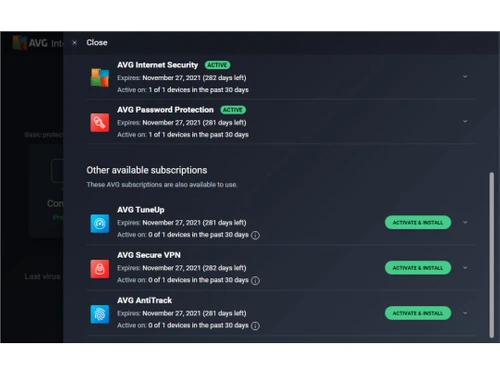Click the ACTIVE badge on AVG Password Protection

233,110
